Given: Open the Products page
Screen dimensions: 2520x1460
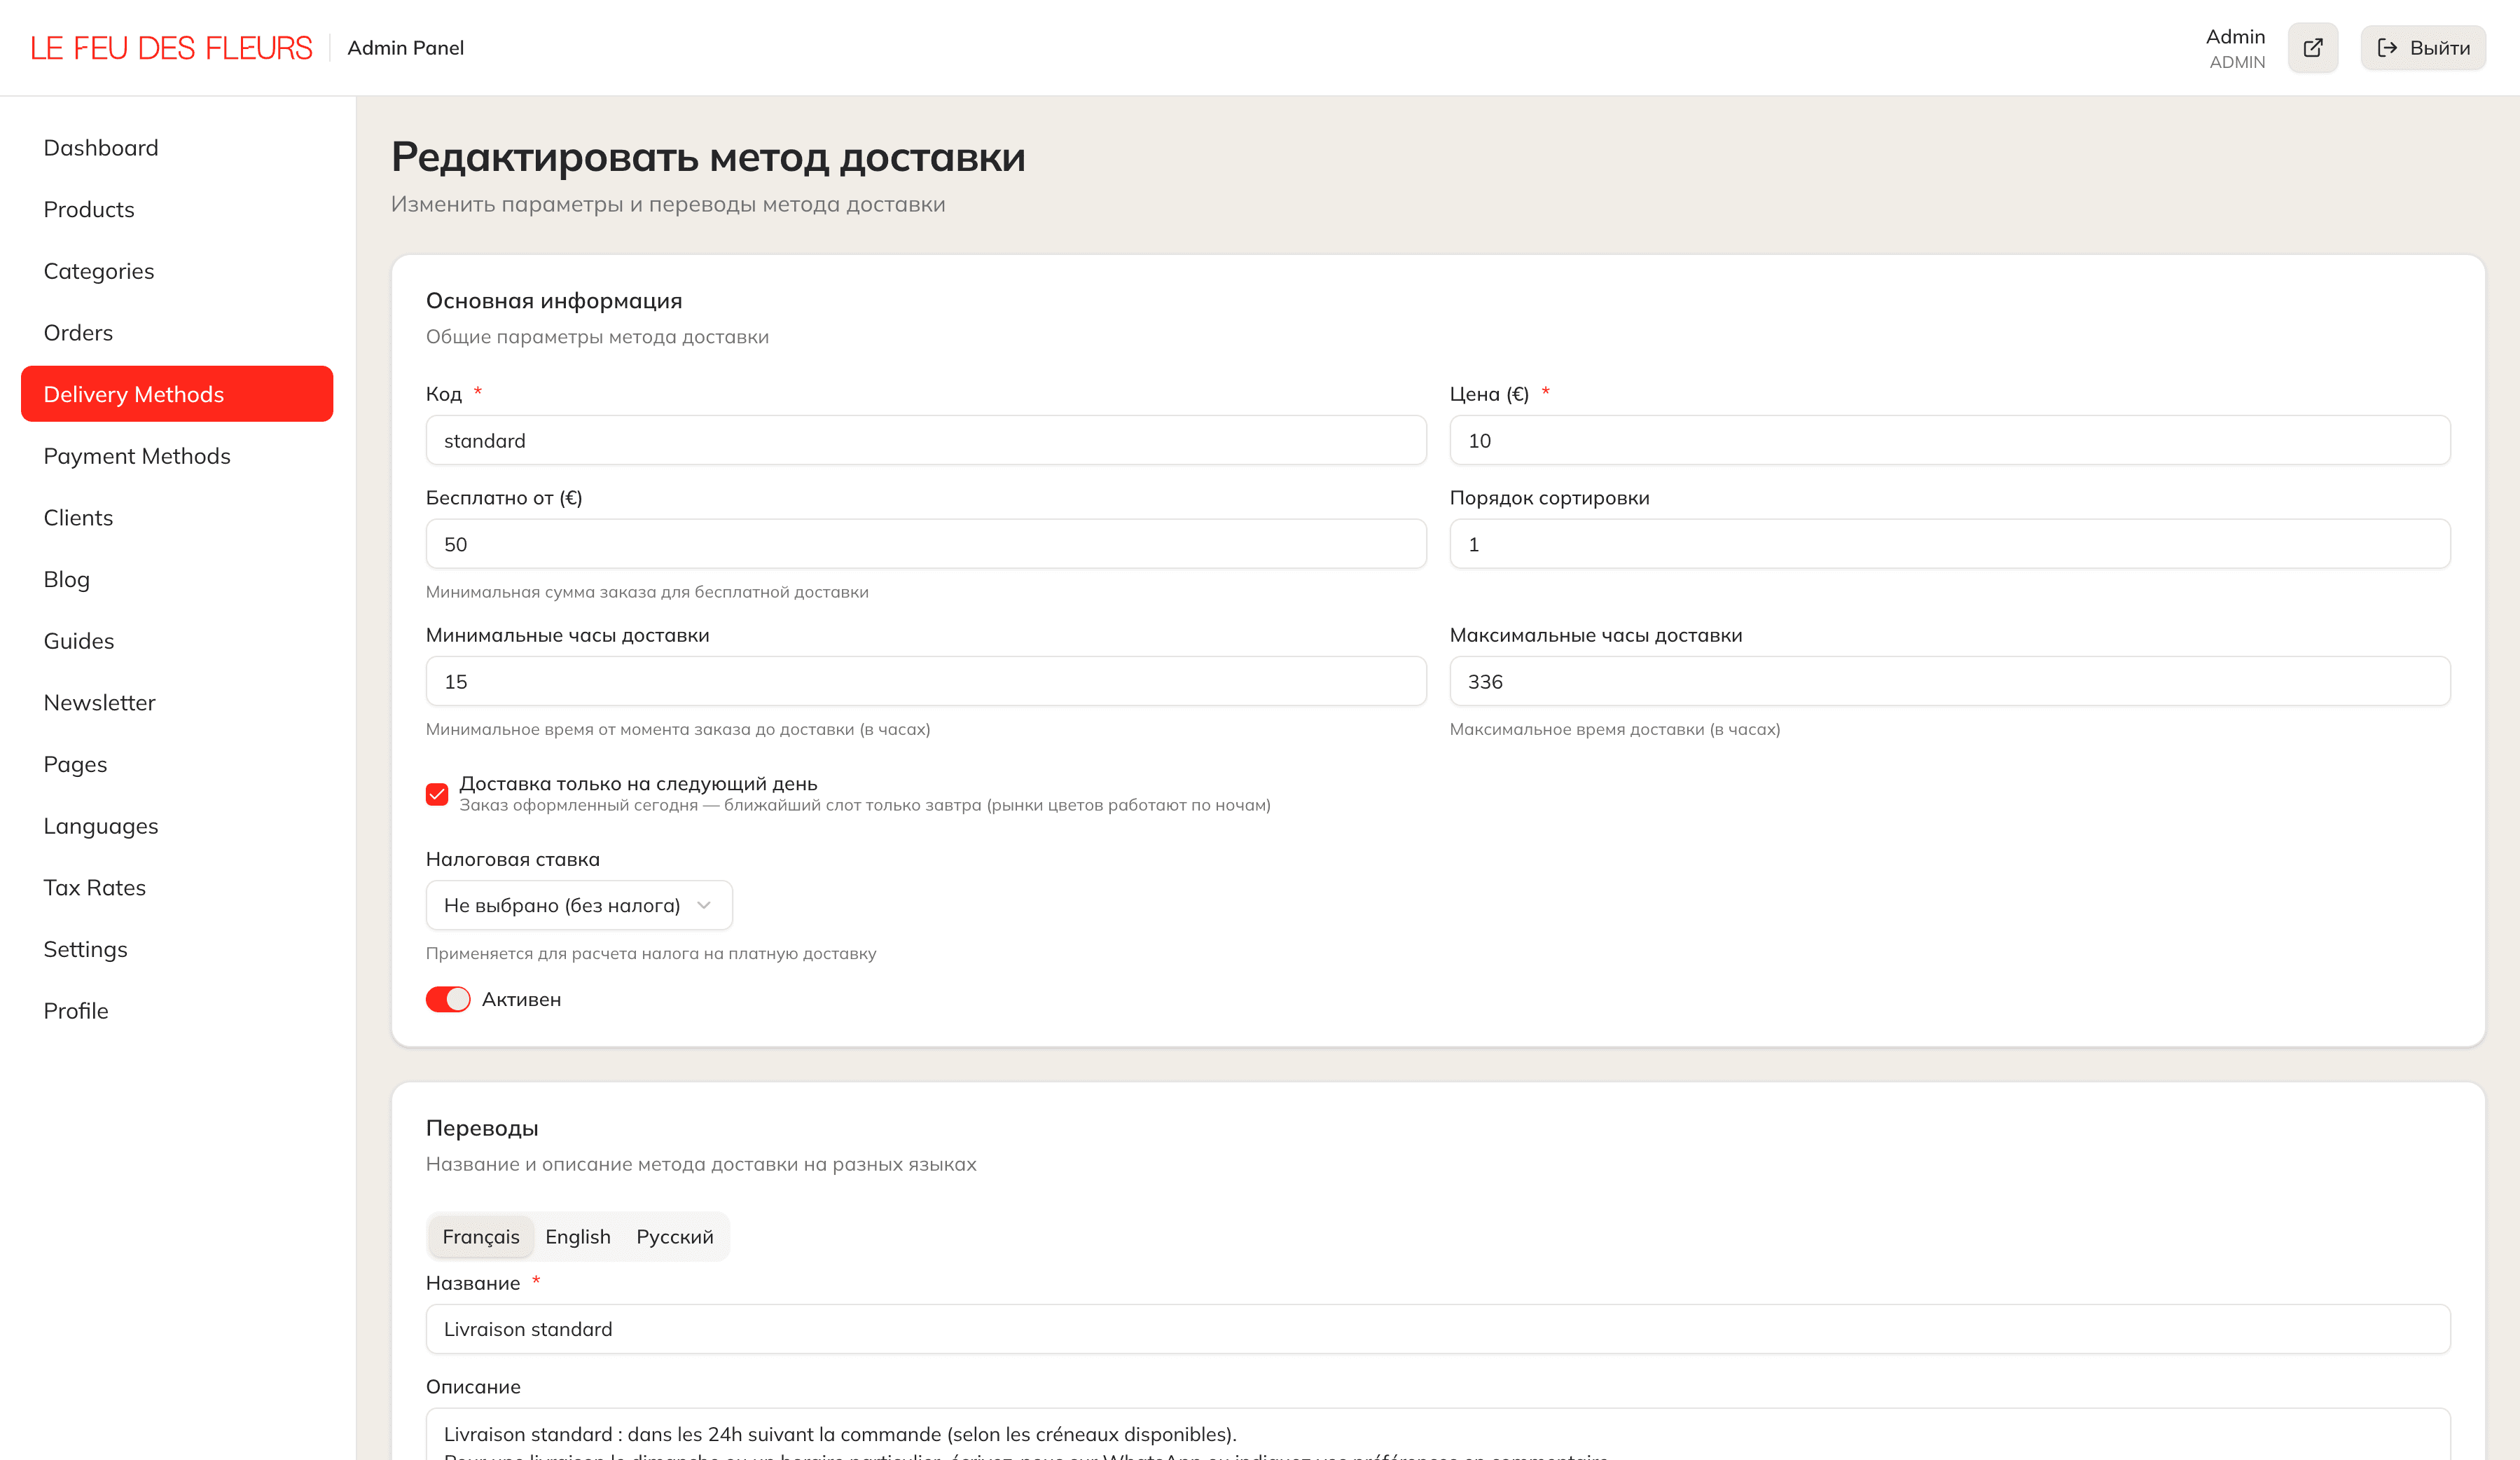Looking at the screenshot, I should [89, 209].
